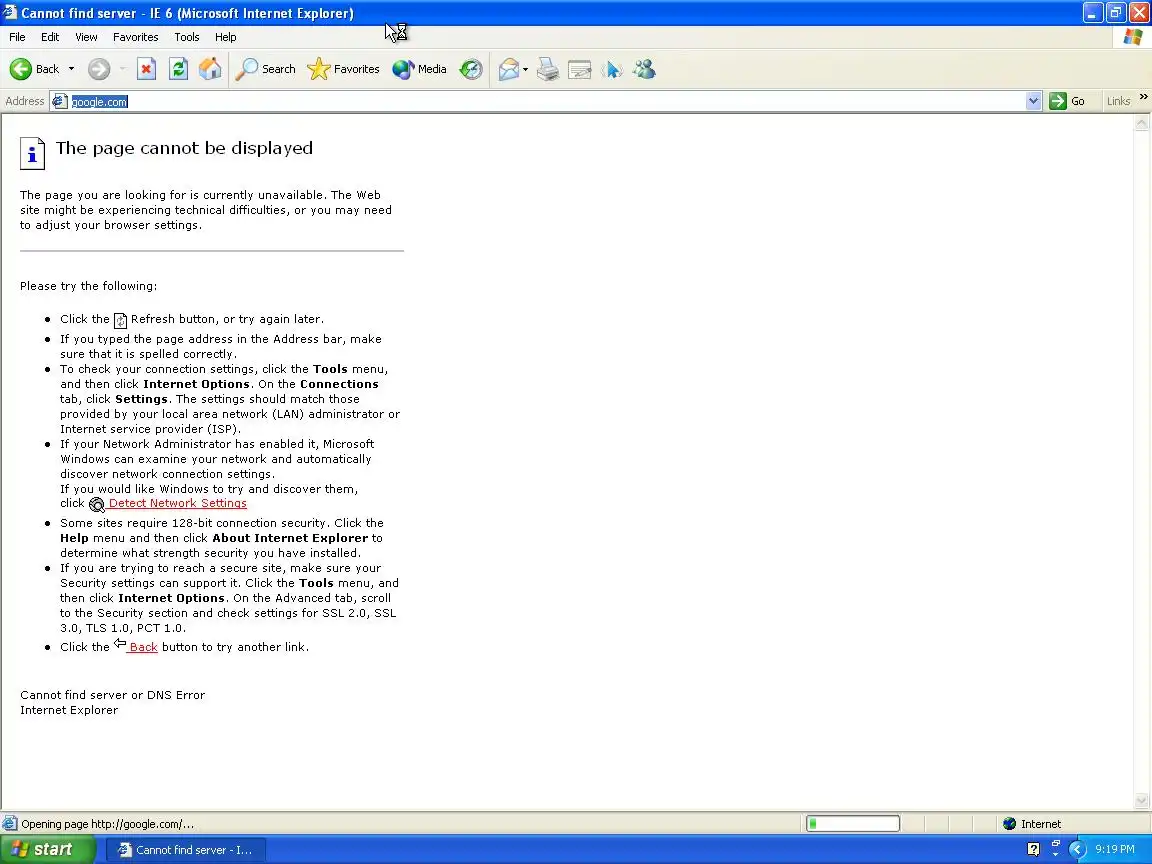Open the Help menu
Viewport: 1152px width, 864px height.
click(226, 37)
